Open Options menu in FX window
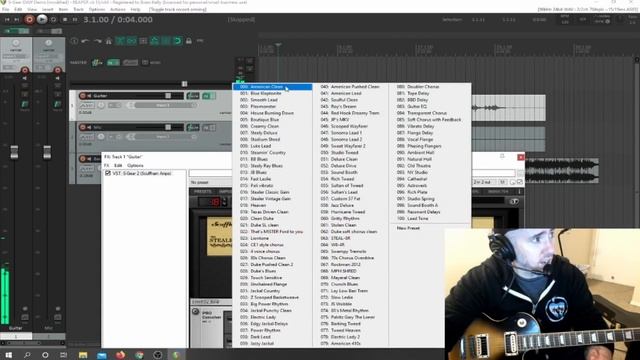The image size is (640, 360). (x=135, y=165)
